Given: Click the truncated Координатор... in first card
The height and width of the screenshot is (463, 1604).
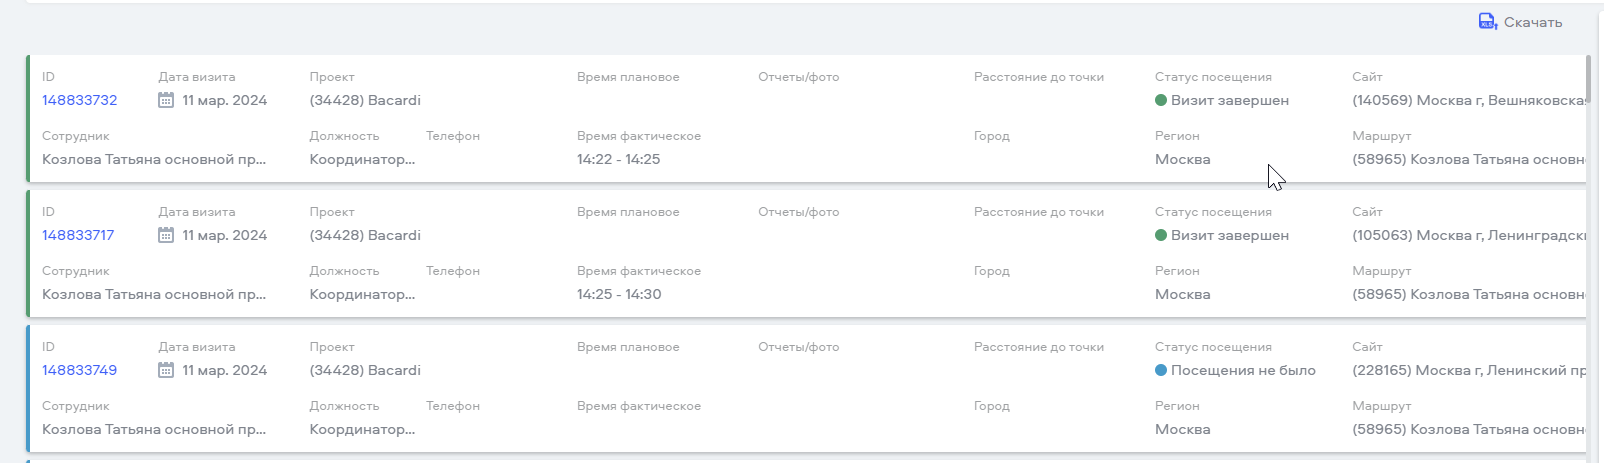Looking at the screenshot, I should pyautogui.click(x=362, y=159).
